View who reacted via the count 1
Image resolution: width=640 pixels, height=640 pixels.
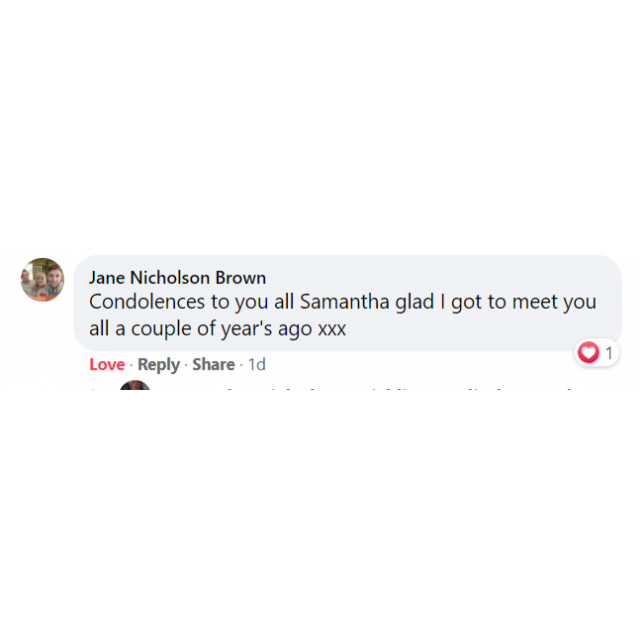(609, 353)
